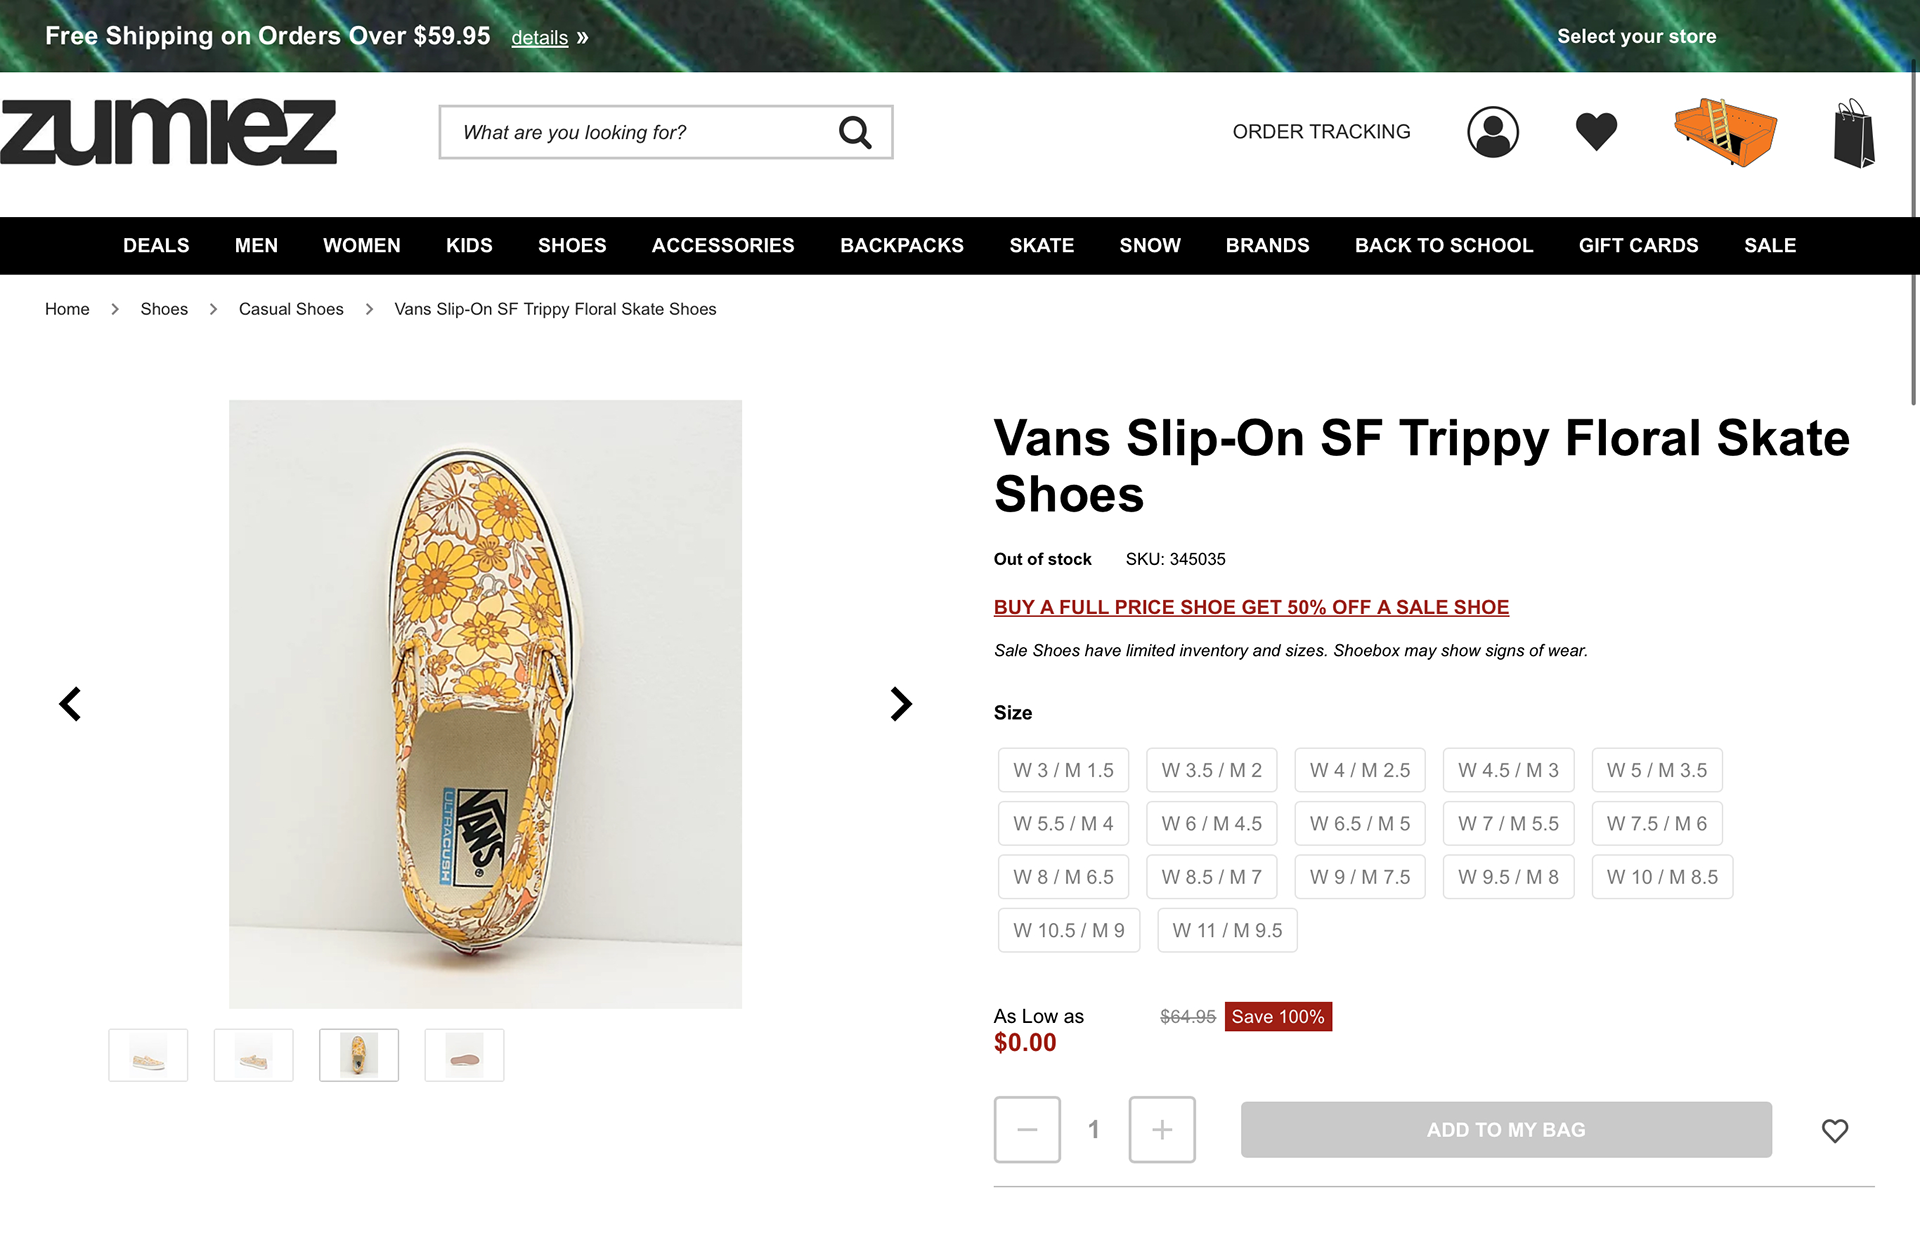Open the SHOES menu
The image size is (1920, 1240).
(572, 246)
